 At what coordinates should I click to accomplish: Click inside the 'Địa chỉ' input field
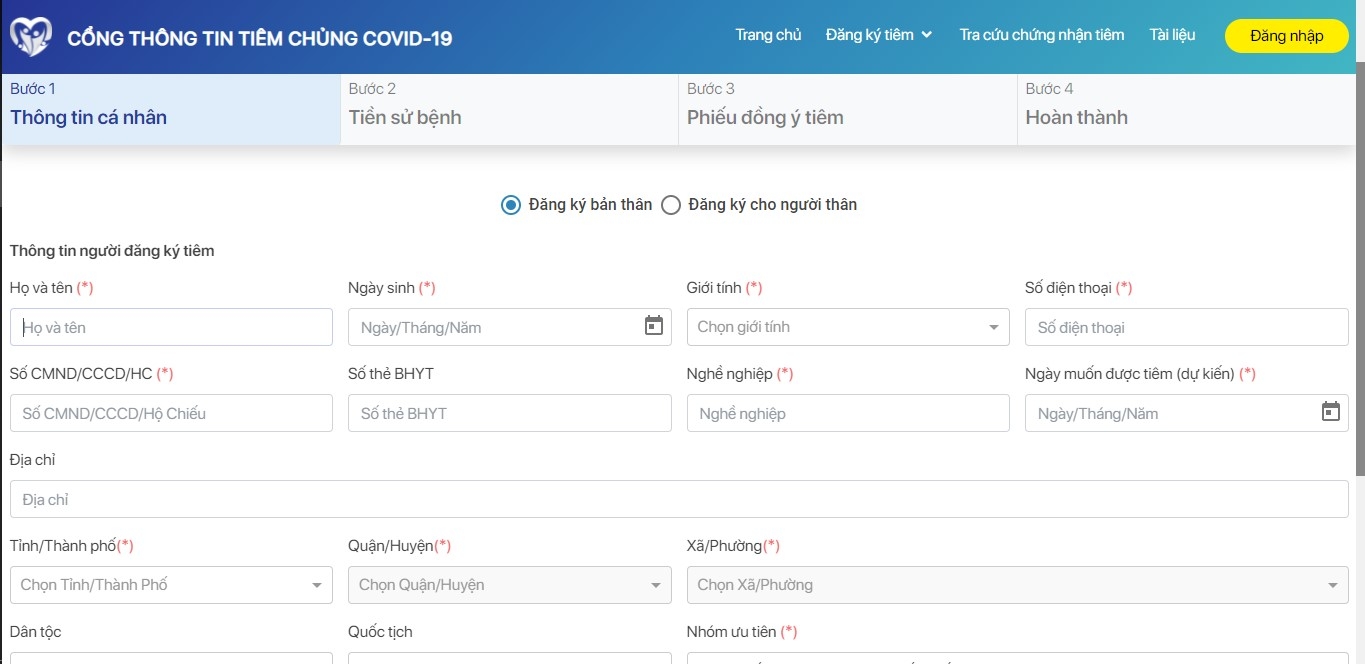[x=679, y=498]
